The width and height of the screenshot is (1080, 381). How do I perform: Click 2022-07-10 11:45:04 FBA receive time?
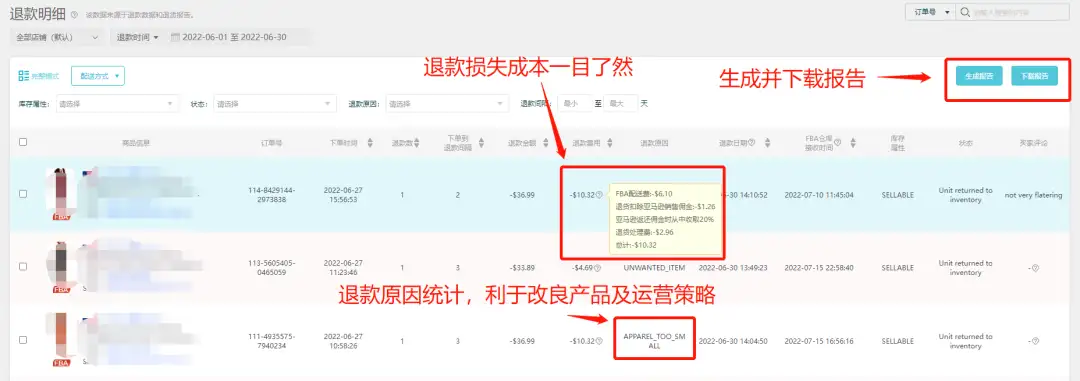[x=819, y=195]
